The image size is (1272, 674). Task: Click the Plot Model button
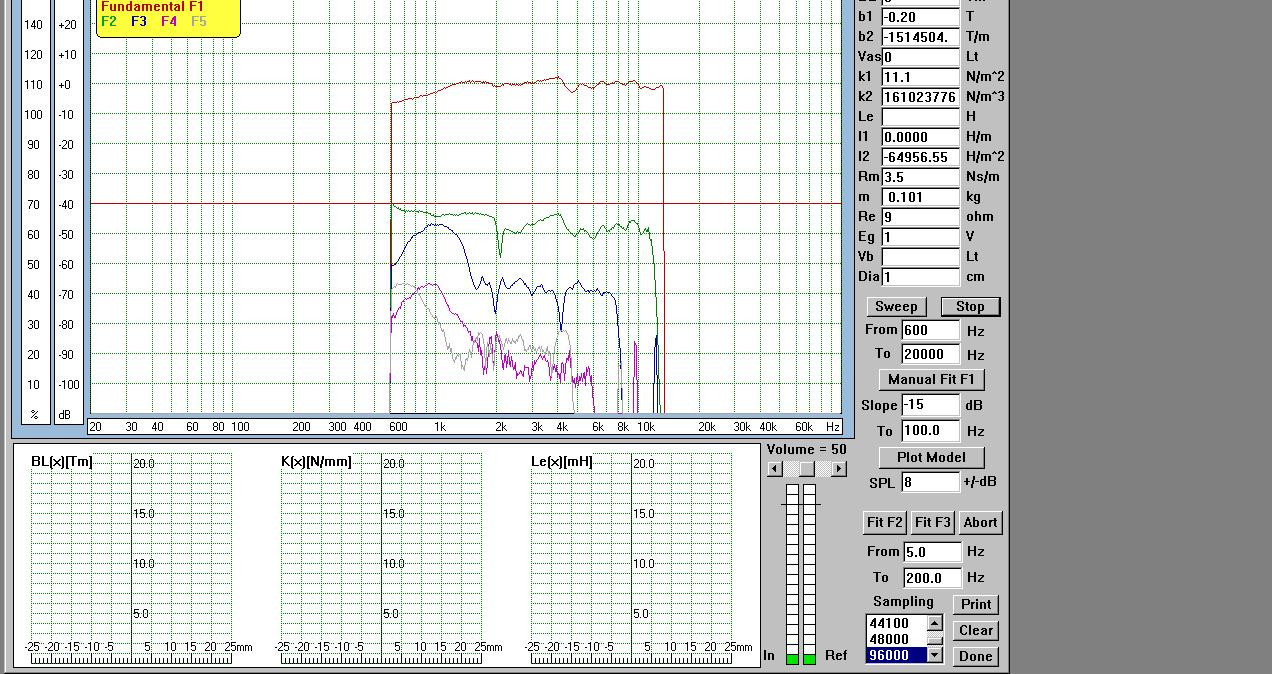[x=931, y=457]
